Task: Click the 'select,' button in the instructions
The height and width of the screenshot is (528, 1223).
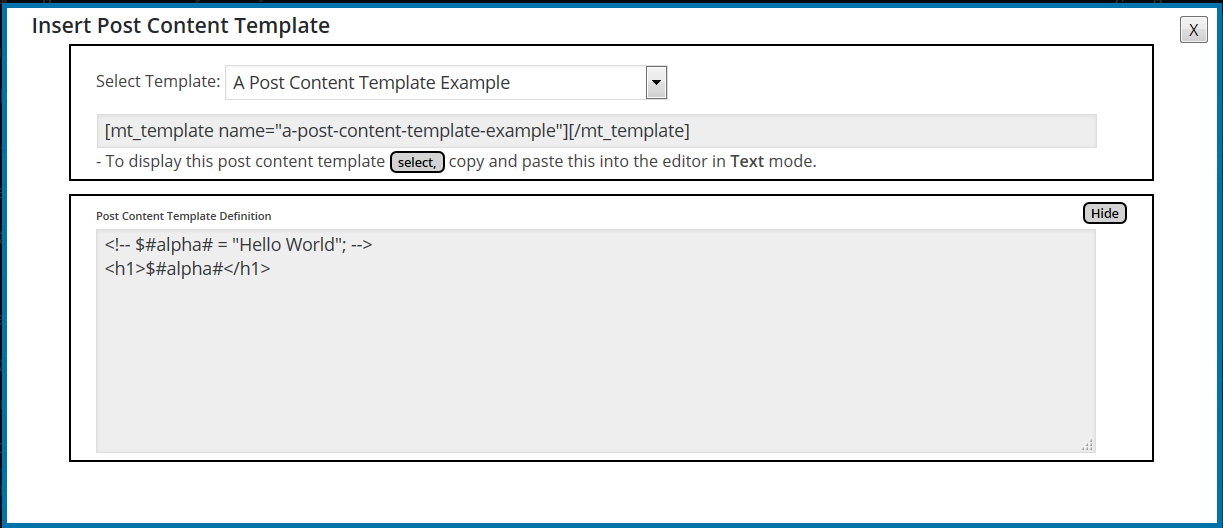Action: 417,162
